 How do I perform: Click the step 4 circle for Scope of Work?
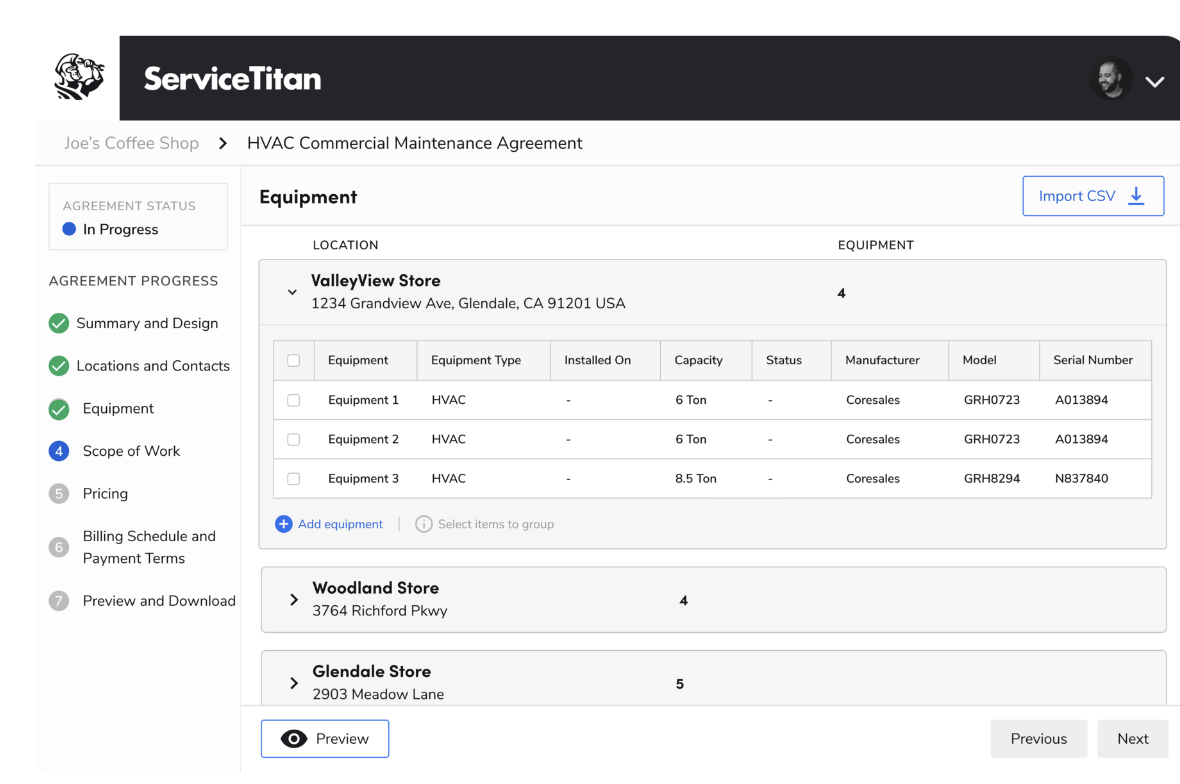(x=59, y=451)
